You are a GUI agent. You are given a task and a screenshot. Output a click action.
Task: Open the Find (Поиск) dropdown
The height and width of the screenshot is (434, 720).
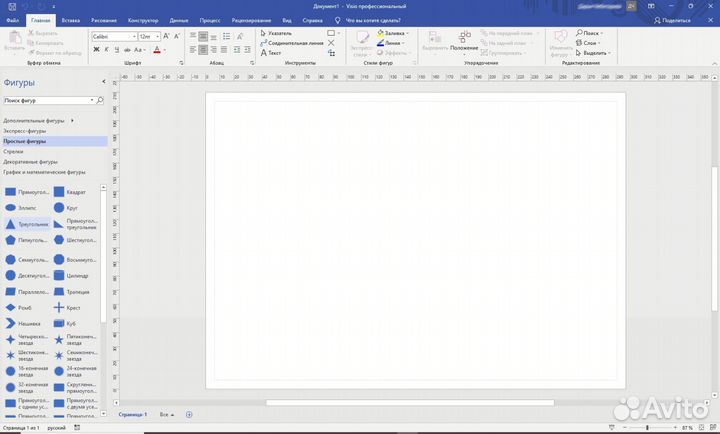click(590, 33)
